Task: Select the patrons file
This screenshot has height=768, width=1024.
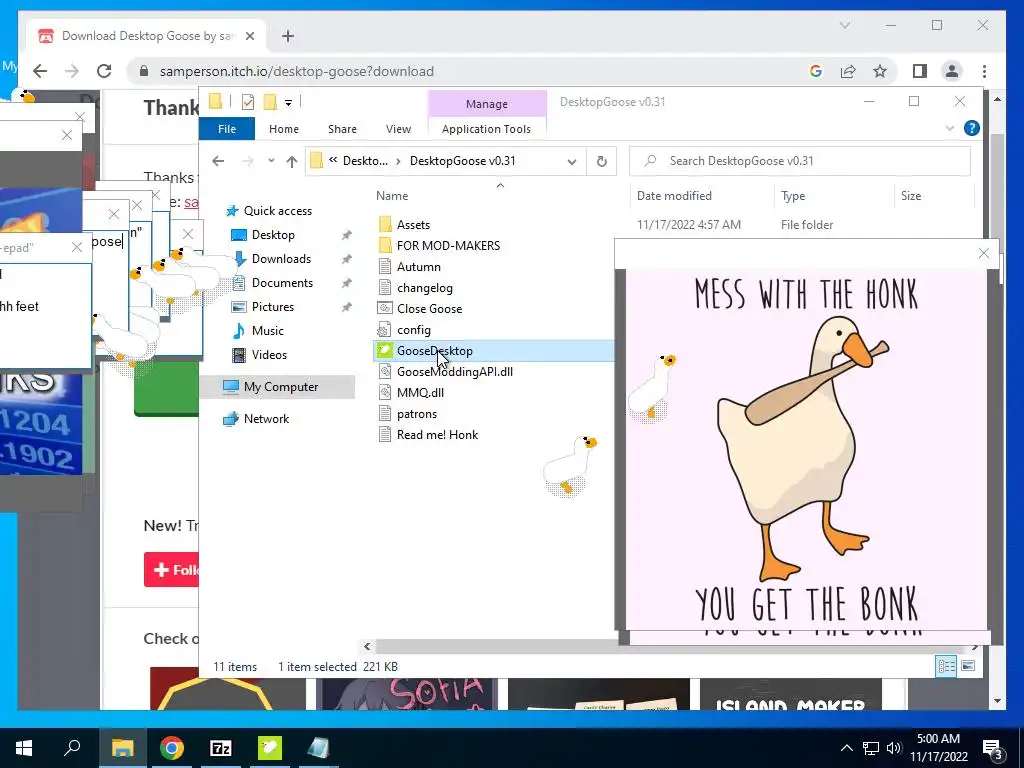Action: [417, 414]
